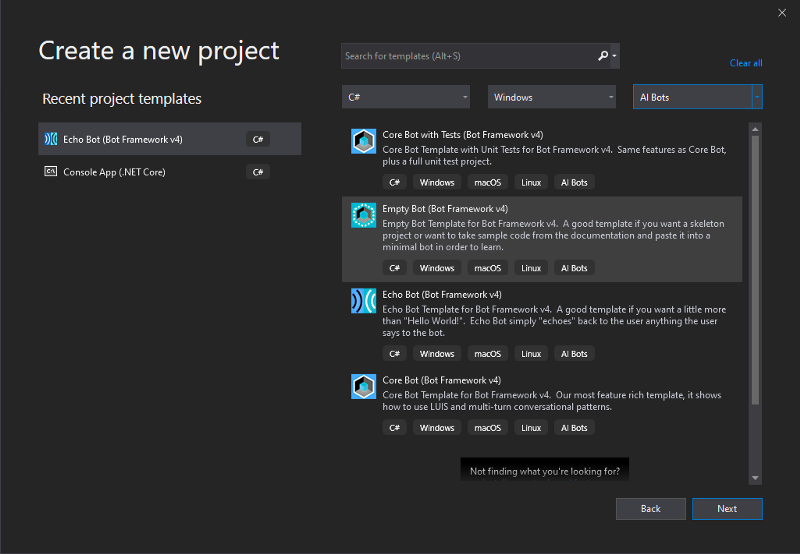Click Linux tag under Empty Bot template
Screen dimensions: 800x554
(531, 268)
